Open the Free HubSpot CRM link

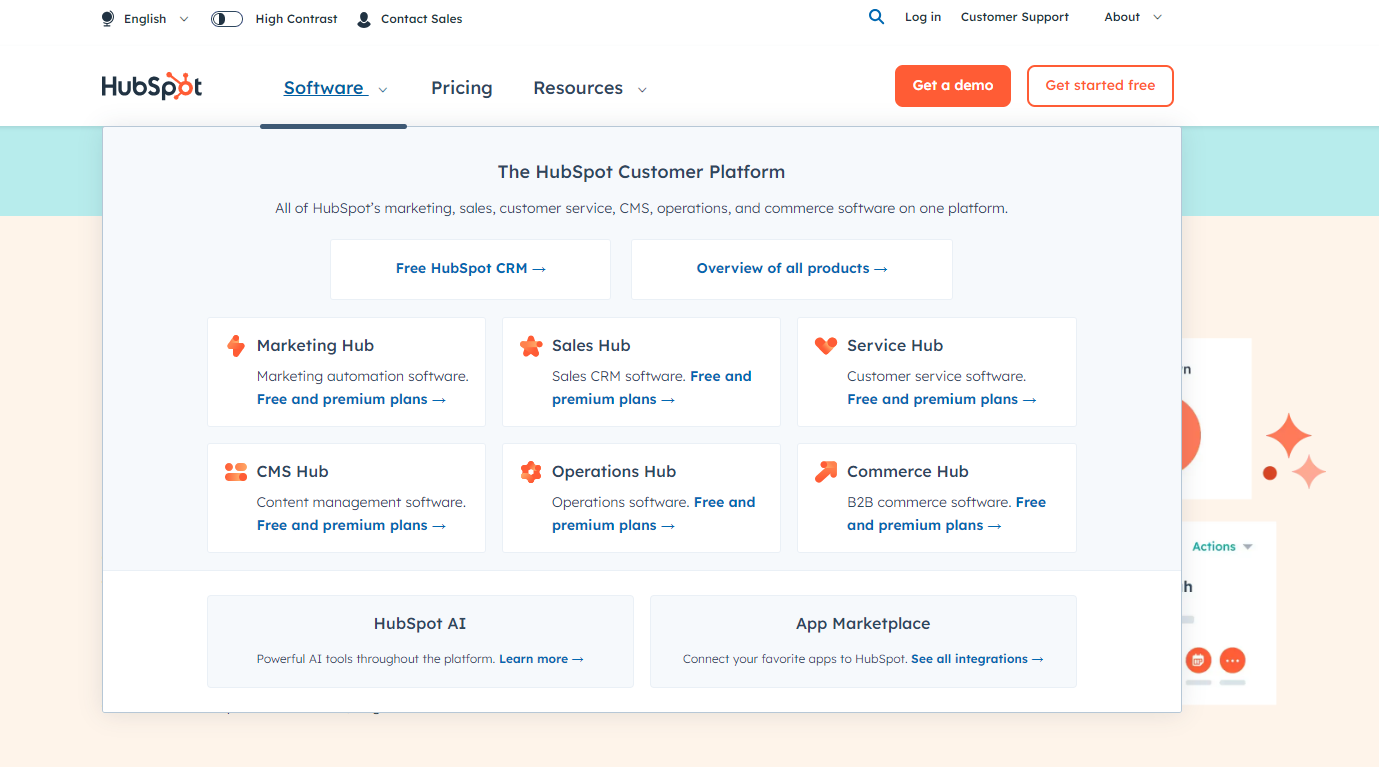click(471, 268)
